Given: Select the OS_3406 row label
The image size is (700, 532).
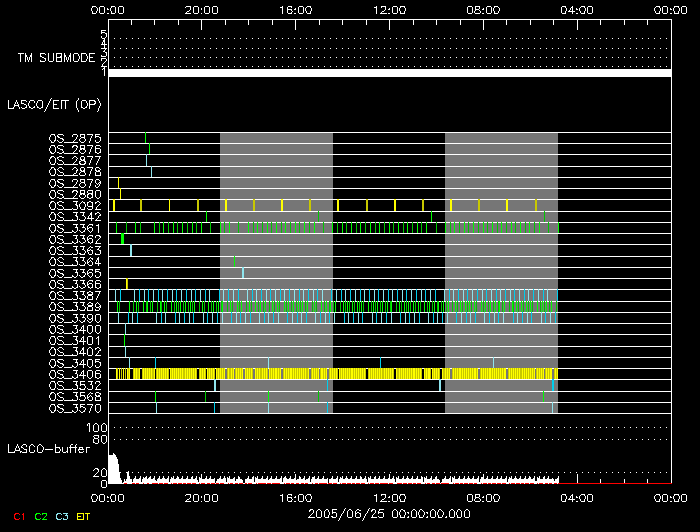Looking at the screenshot, I should [x=74, y=374].
